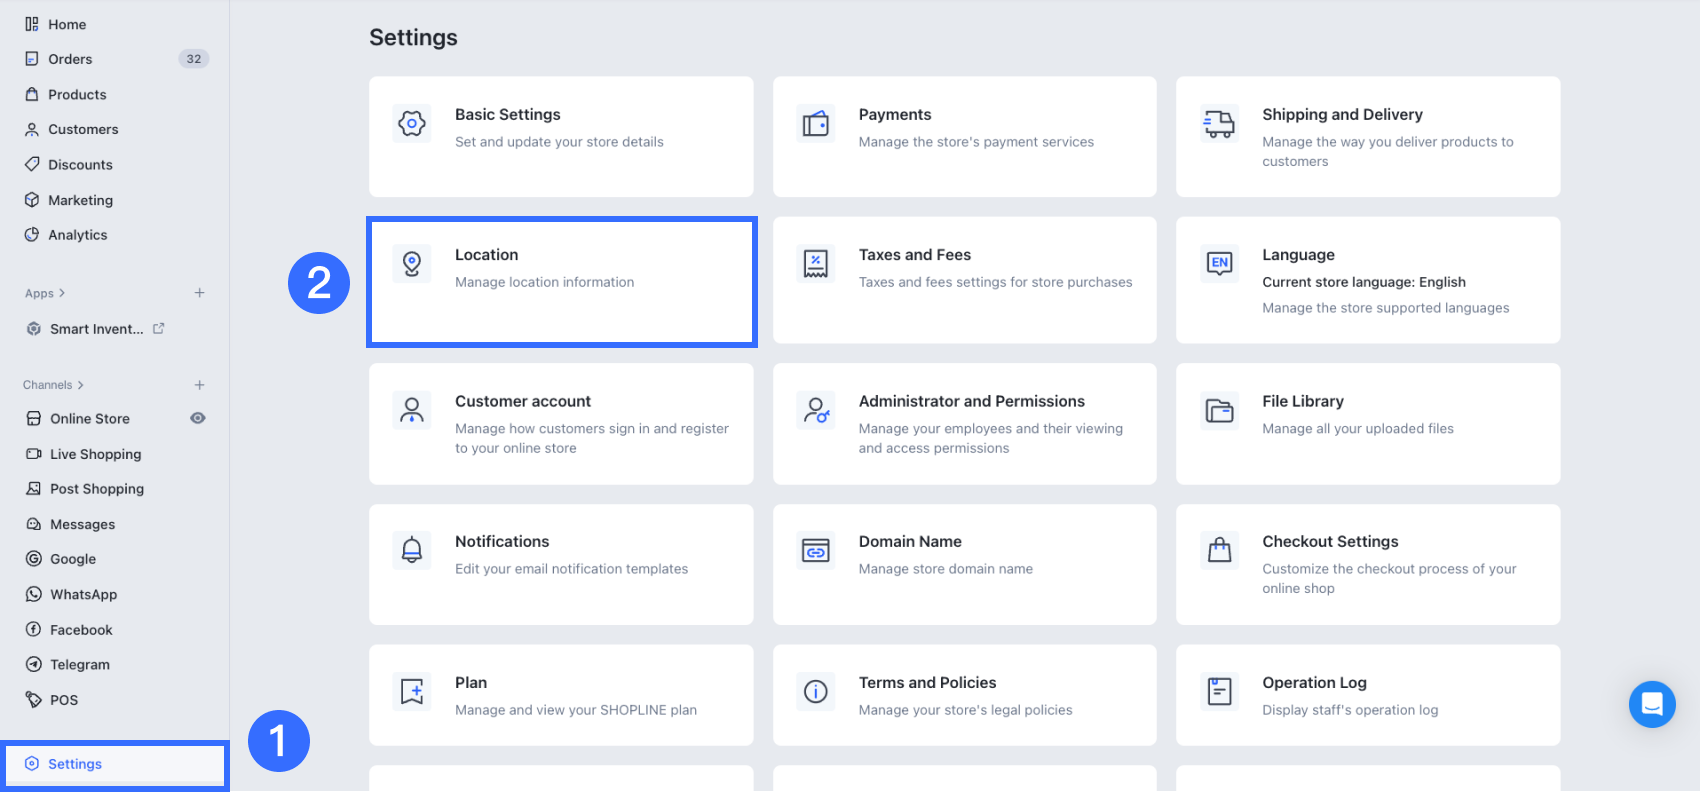Click the Basic Settings gear icon
Screen dimensions: 1700x792
click(x=412, y=124)
